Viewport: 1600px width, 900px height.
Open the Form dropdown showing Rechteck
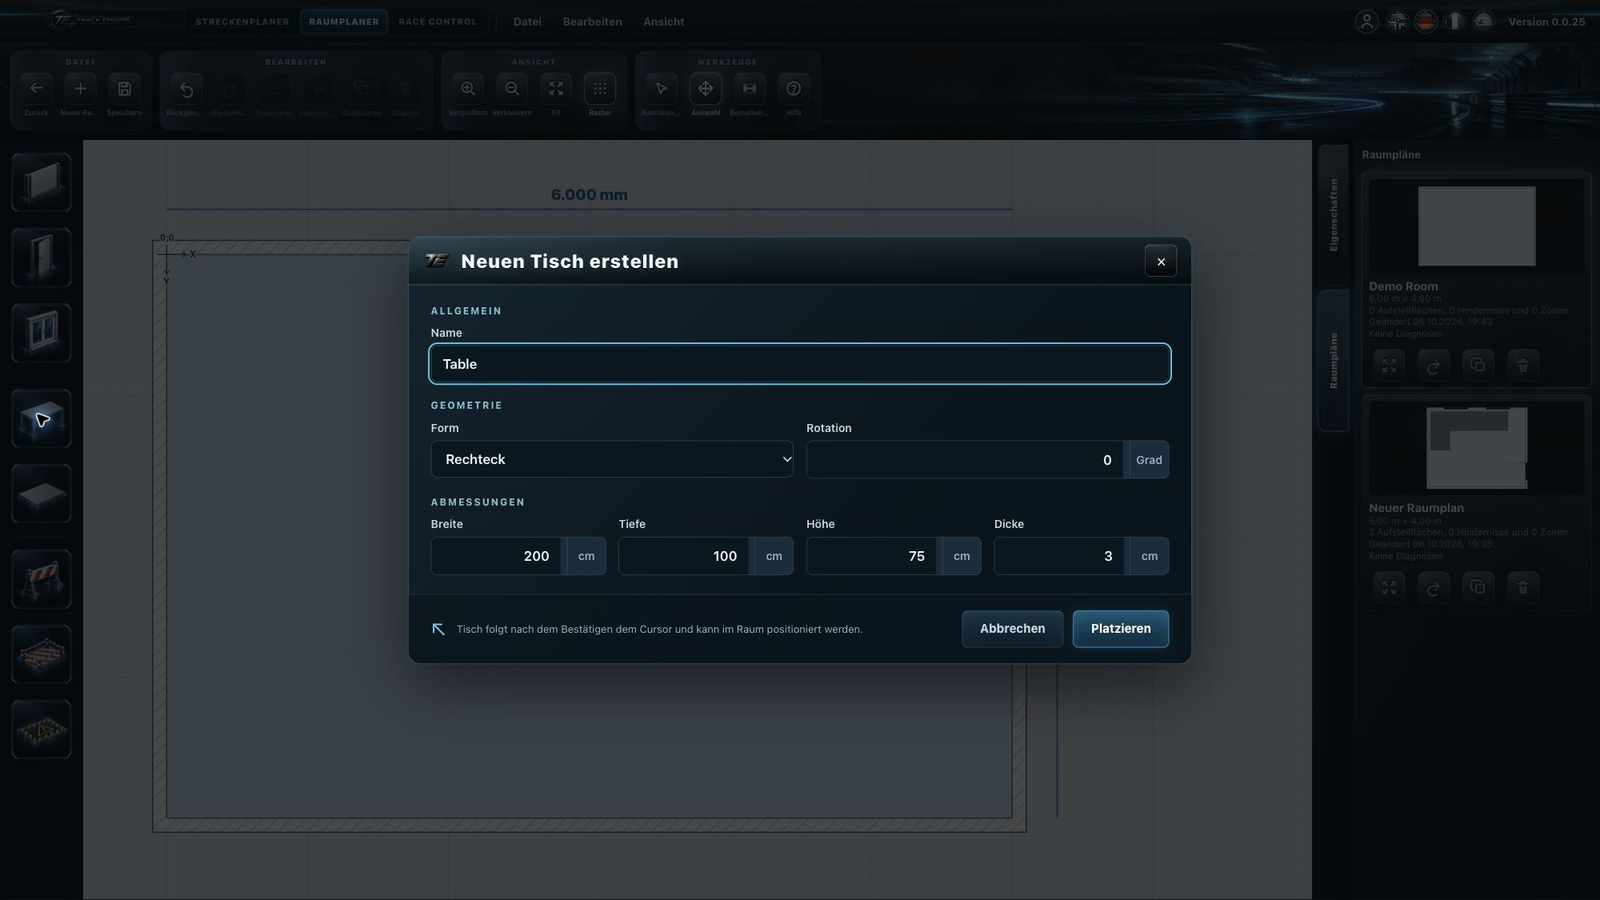pos(612,459)
